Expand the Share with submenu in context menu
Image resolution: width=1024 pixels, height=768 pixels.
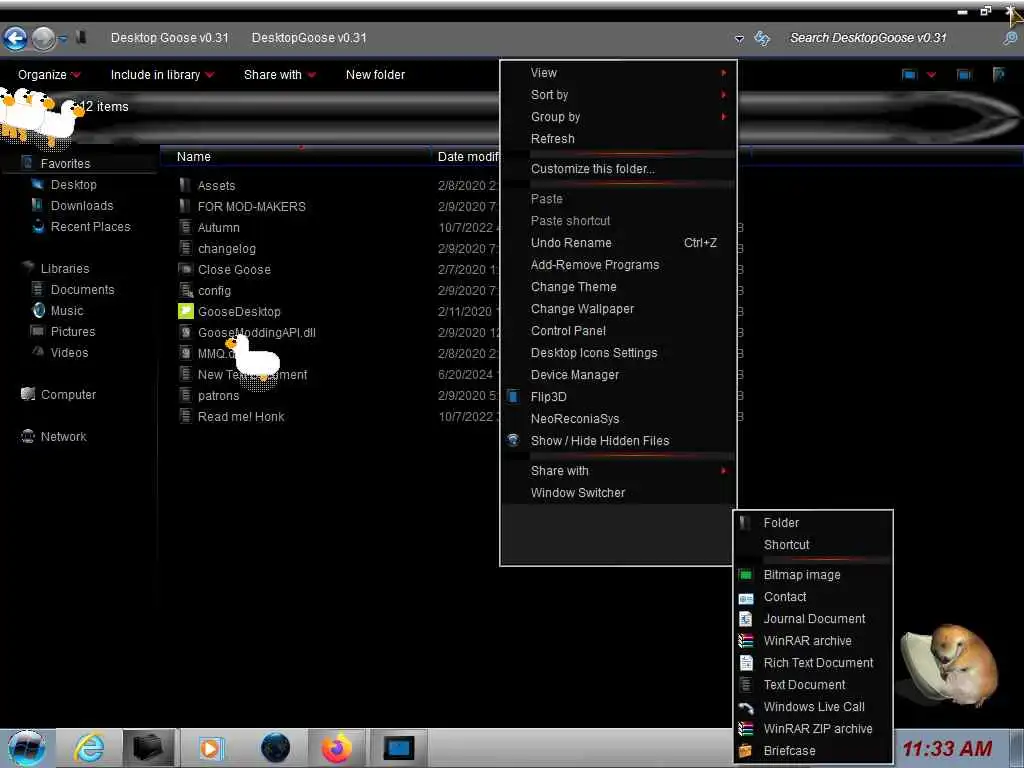pyautogui.click(x=618, y=471)
